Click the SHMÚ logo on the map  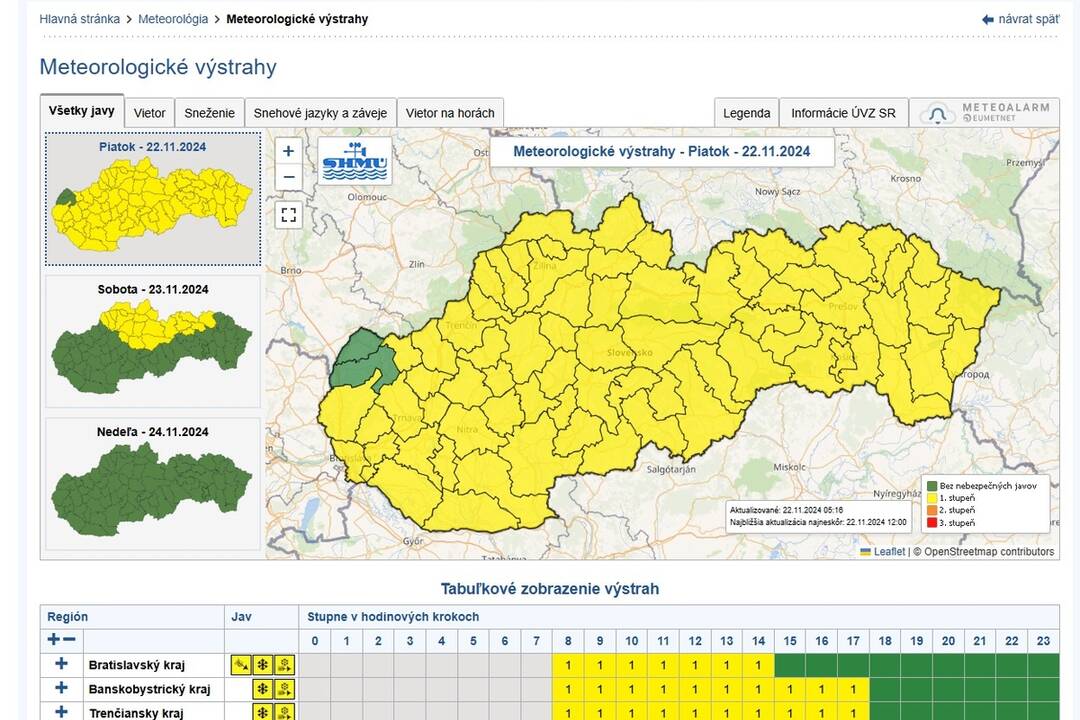point(354,160)
